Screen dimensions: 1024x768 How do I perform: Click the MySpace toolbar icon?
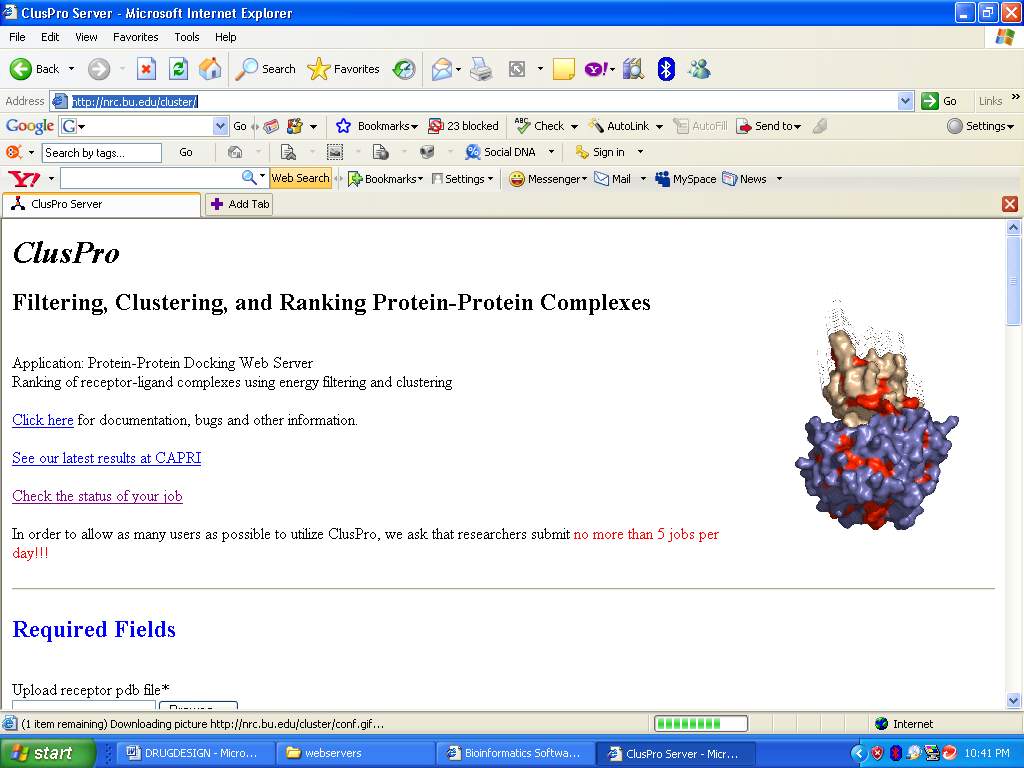[x=686, y=179]
